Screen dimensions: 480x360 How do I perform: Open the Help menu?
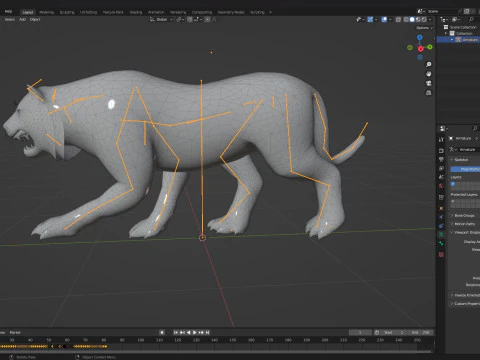point(8,11)
